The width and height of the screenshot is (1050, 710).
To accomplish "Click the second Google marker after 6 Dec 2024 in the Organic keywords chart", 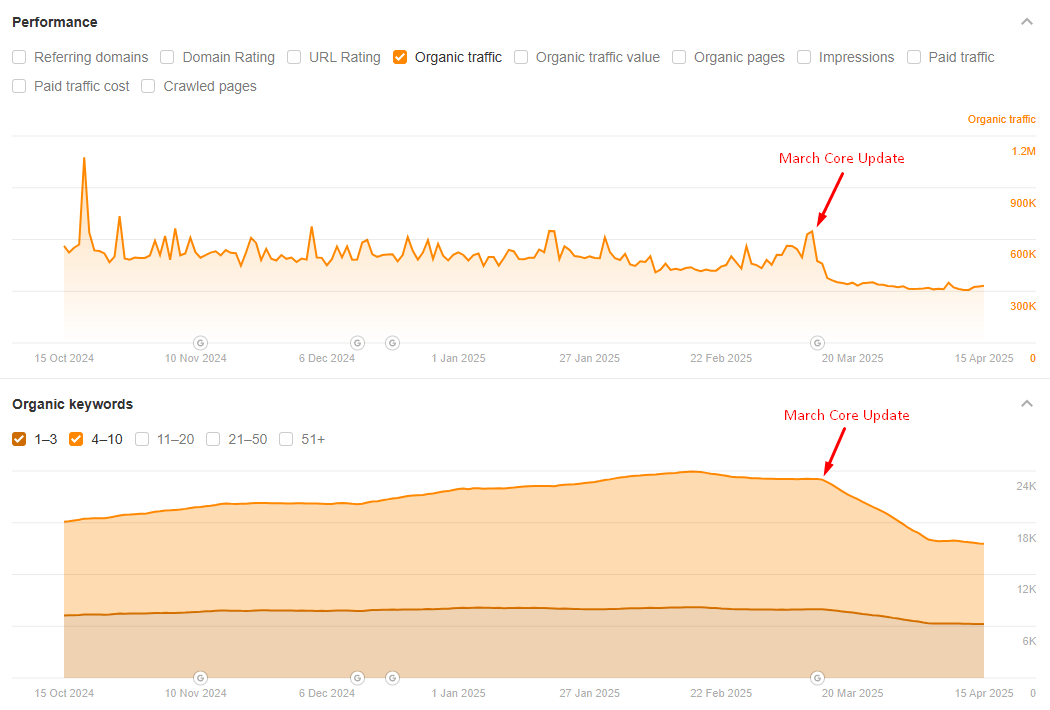I will 392,678.
